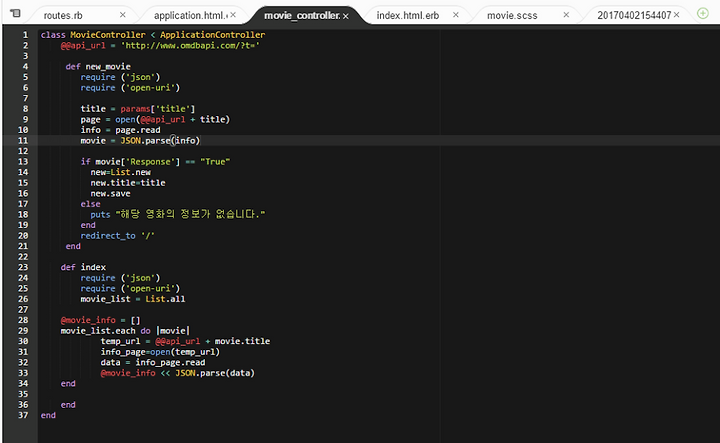Click 'class MovieController' text on line 1
Screen dimensions: 720x443
click(x=93, y=35)
